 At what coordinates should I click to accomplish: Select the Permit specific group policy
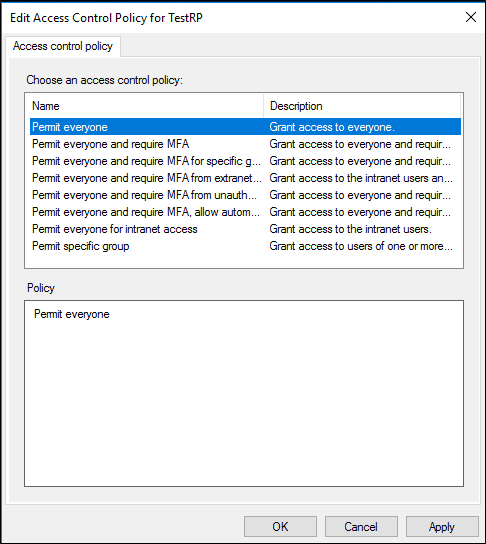click(245, 246)
